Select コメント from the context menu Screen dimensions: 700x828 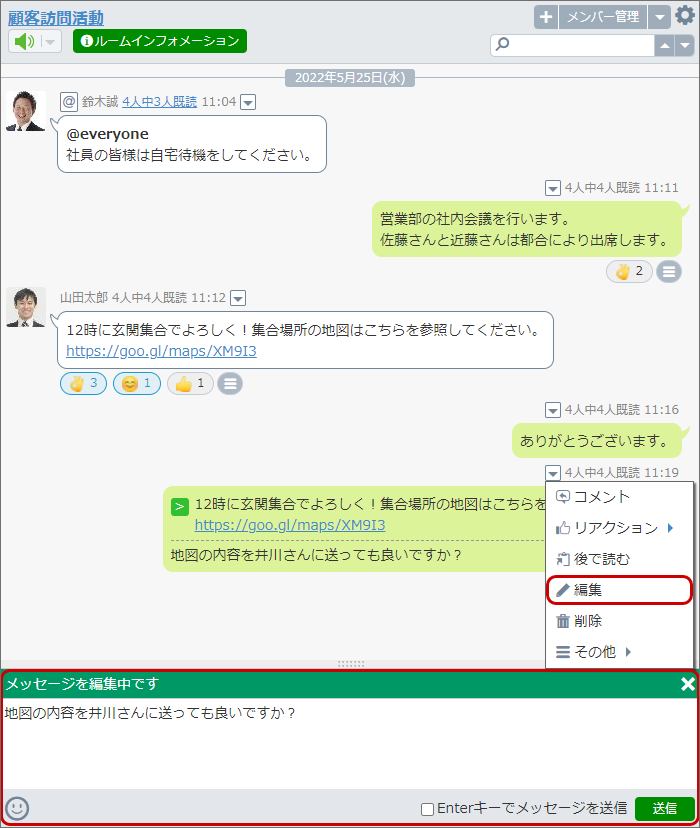tap(619, 497)
